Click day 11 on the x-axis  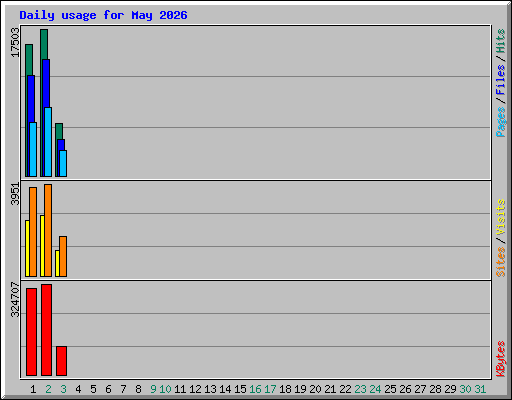tap(180, 389)
